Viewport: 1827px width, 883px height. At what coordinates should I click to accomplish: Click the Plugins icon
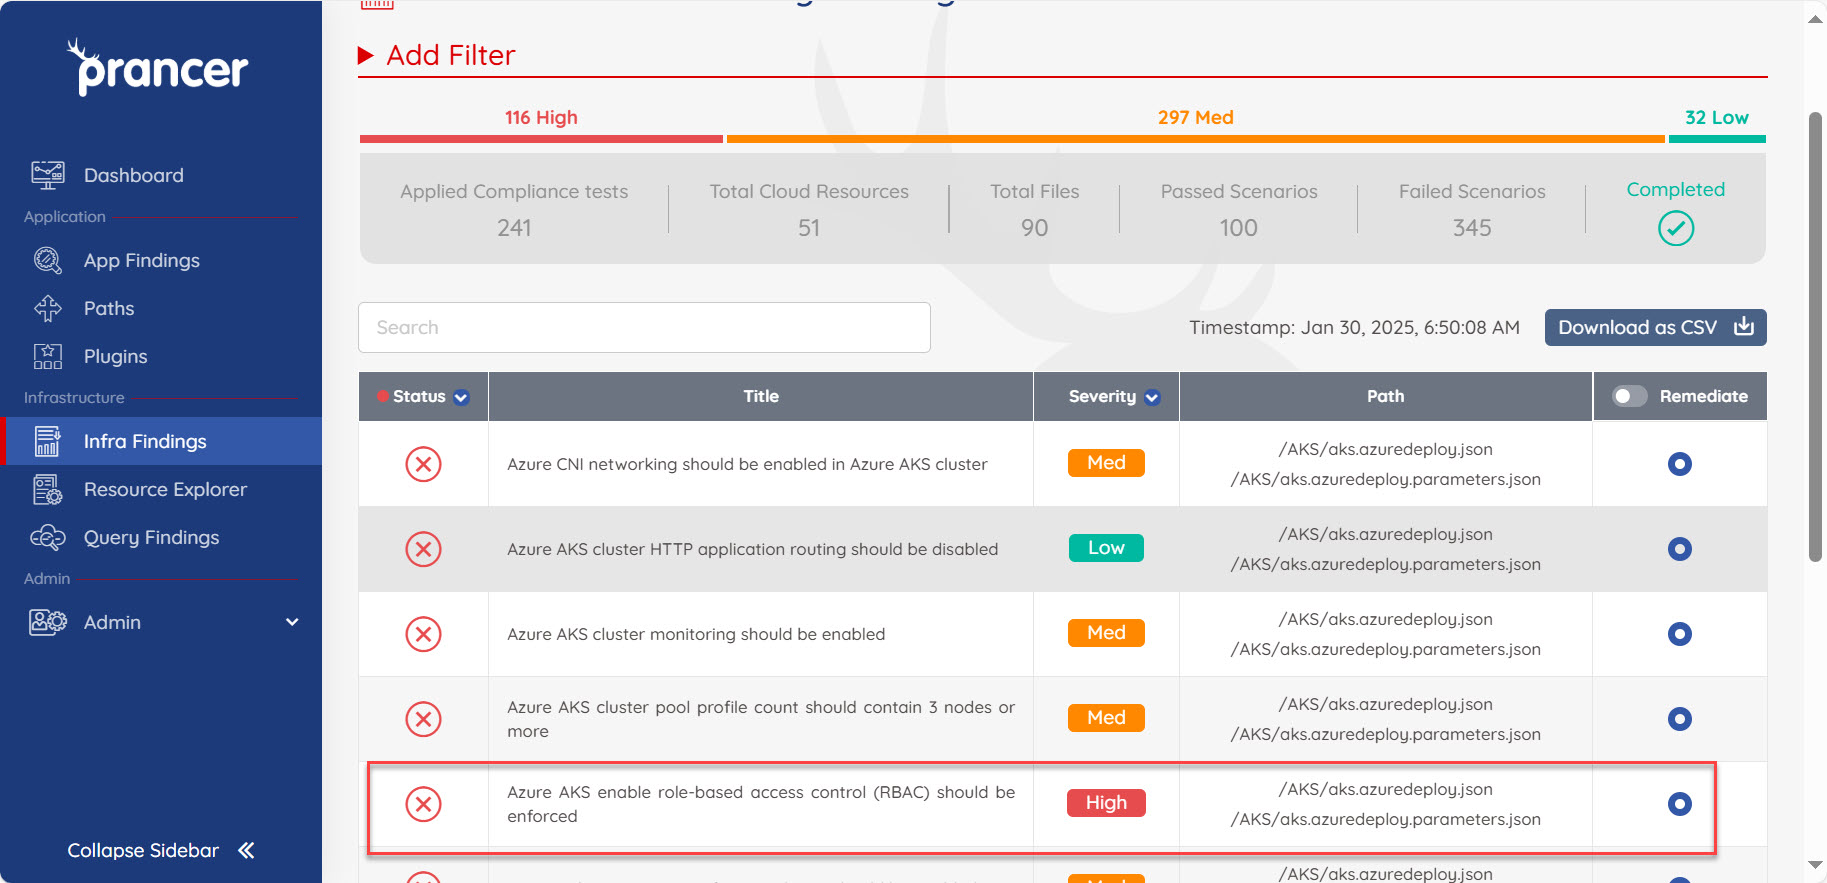coord(48,356)
